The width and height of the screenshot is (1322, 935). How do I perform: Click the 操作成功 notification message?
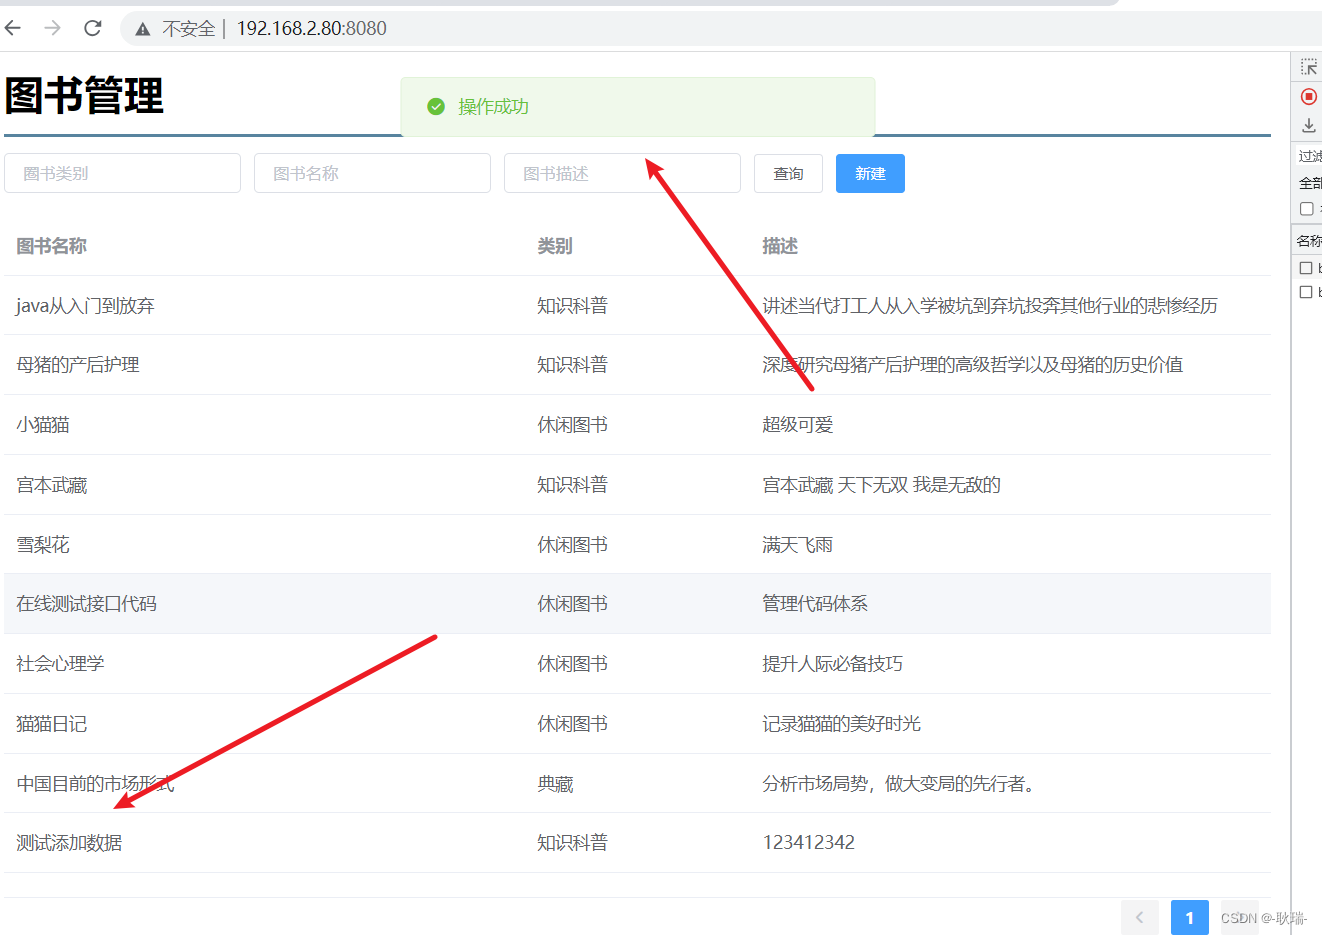(493, 106)
